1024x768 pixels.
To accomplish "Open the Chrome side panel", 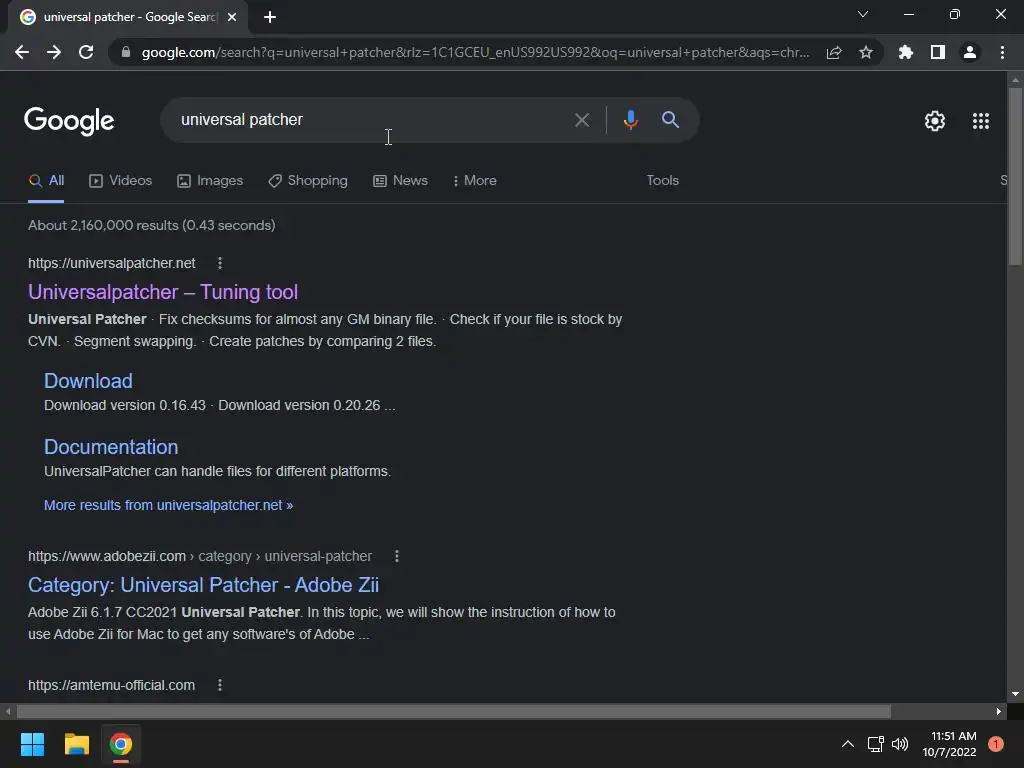I will [x=938, y=52].
